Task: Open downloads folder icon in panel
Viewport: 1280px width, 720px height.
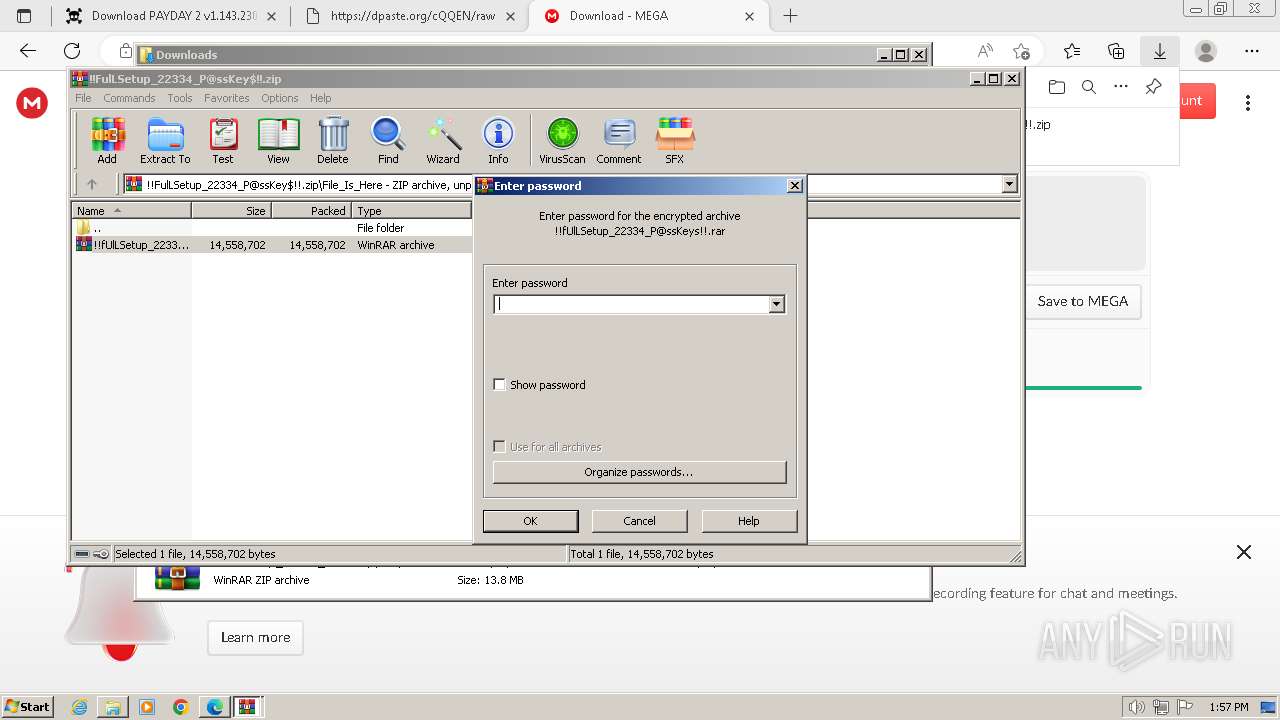Action: pyautogui.click(x=1057, y=87)
